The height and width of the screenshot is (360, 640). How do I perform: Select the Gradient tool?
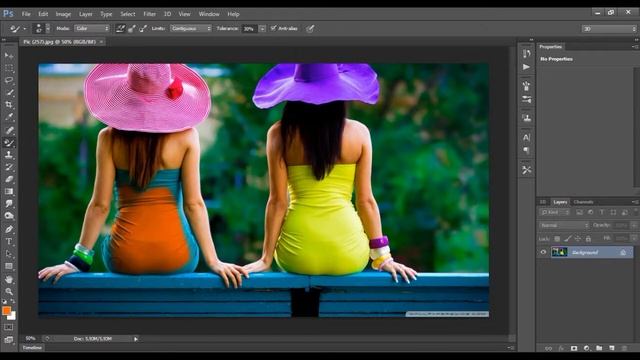[x=9, y=191]
